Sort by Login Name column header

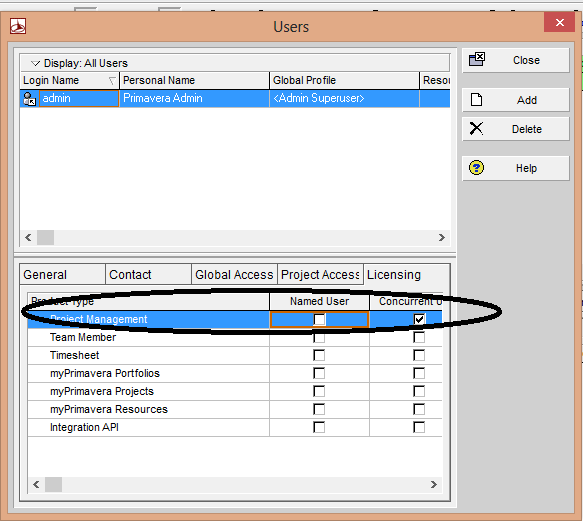pyautogui.click(x=70, y=80)
